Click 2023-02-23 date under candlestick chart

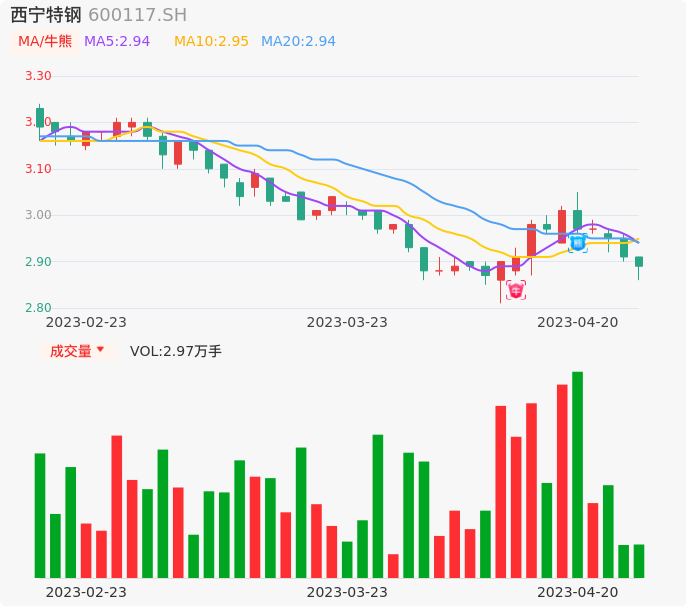(x=86, y=322)
